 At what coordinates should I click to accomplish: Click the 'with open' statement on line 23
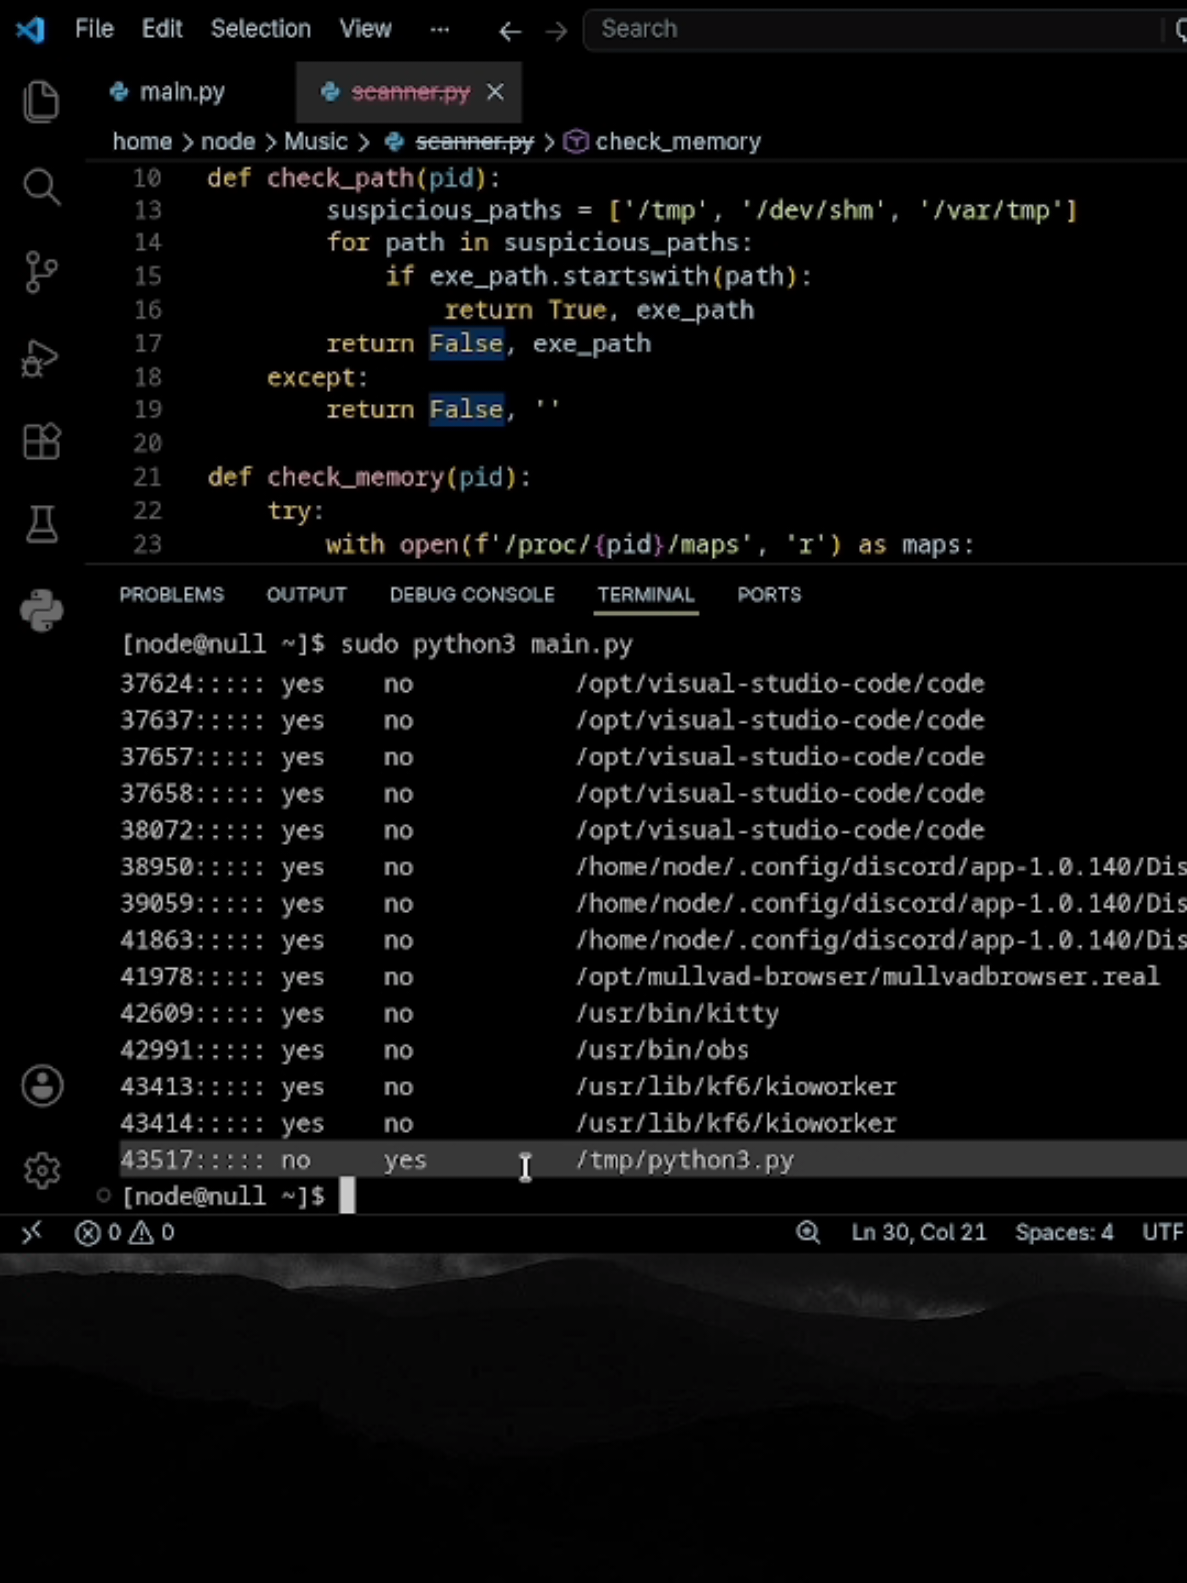pos(649,545)
